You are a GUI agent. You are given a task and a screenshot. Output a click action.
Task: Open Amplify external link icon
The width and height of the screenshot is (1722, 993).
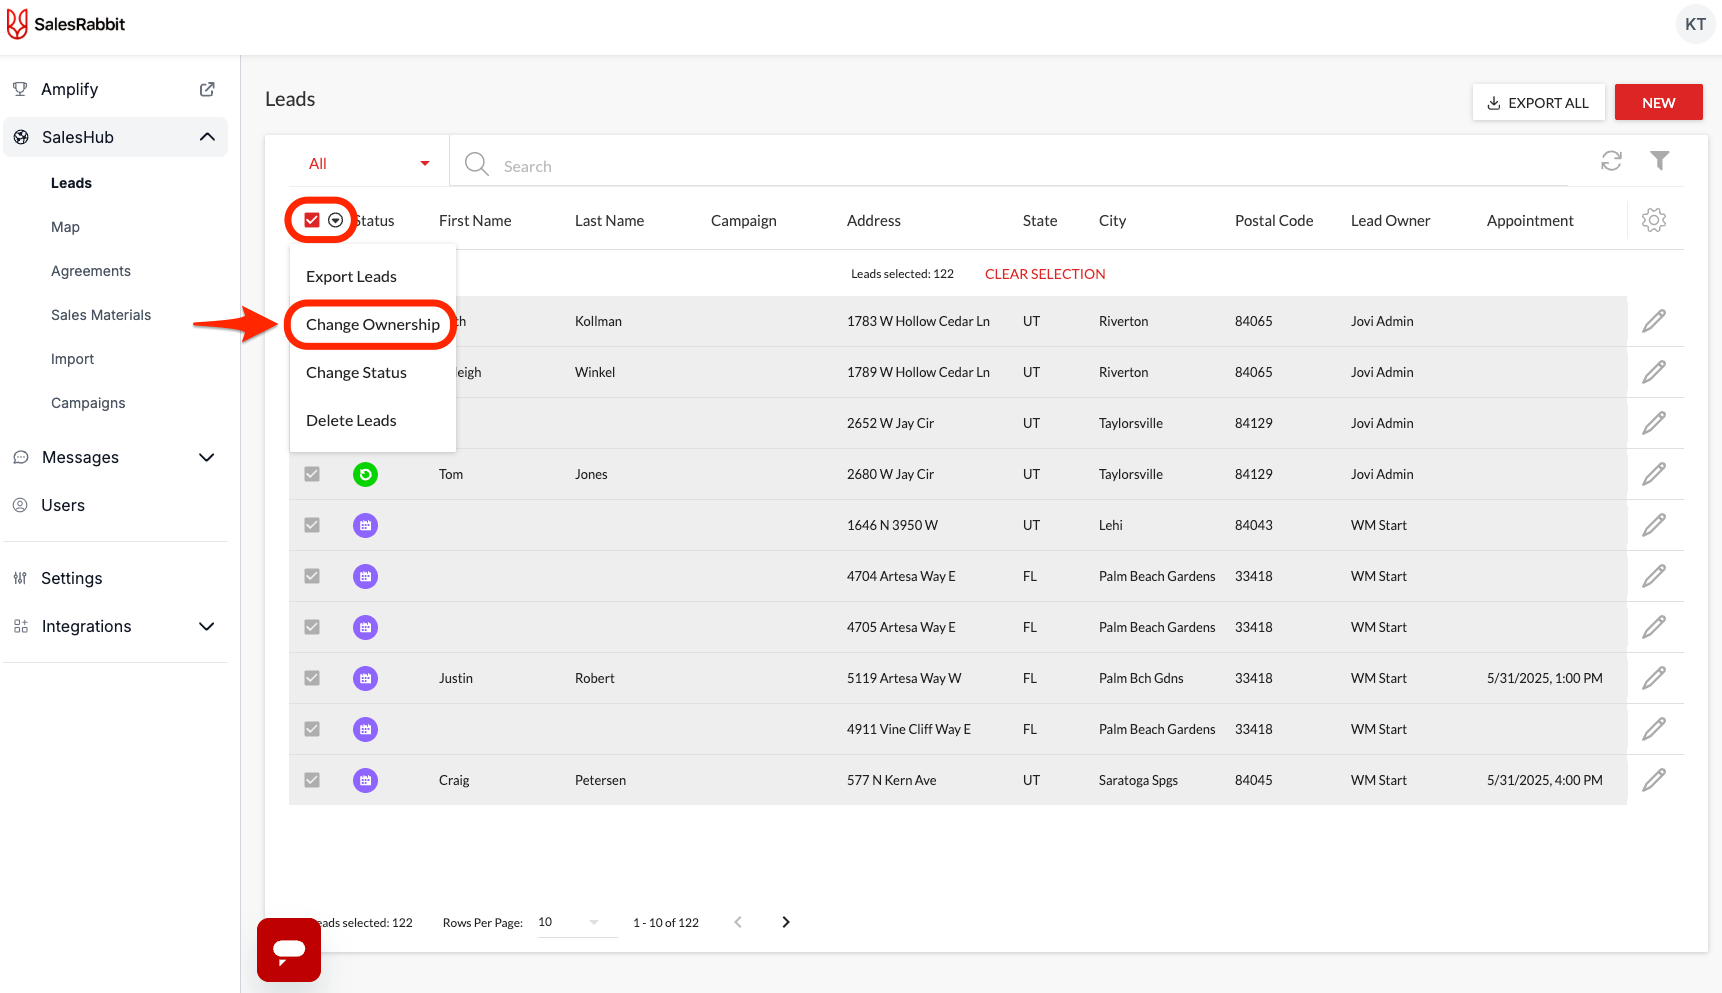(207, 89)
